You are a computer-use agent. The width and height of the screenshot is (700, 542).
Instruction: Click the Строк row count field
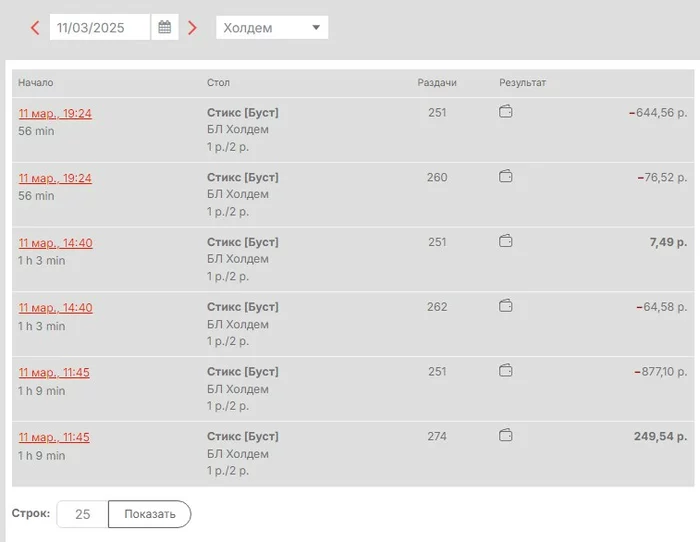(x=83, y=514)
